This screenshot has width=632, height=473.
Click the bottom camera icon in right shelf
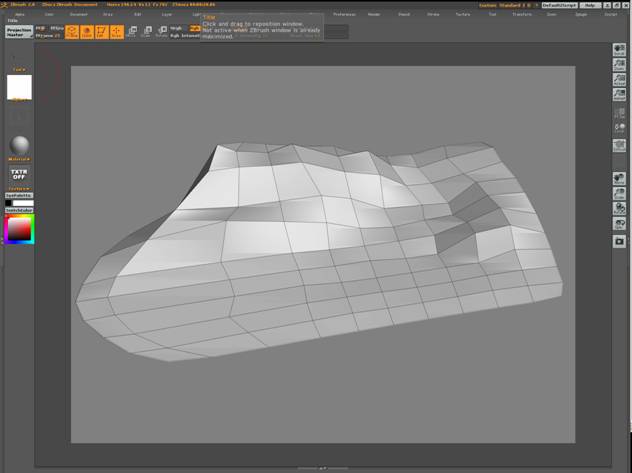(619, 241)
